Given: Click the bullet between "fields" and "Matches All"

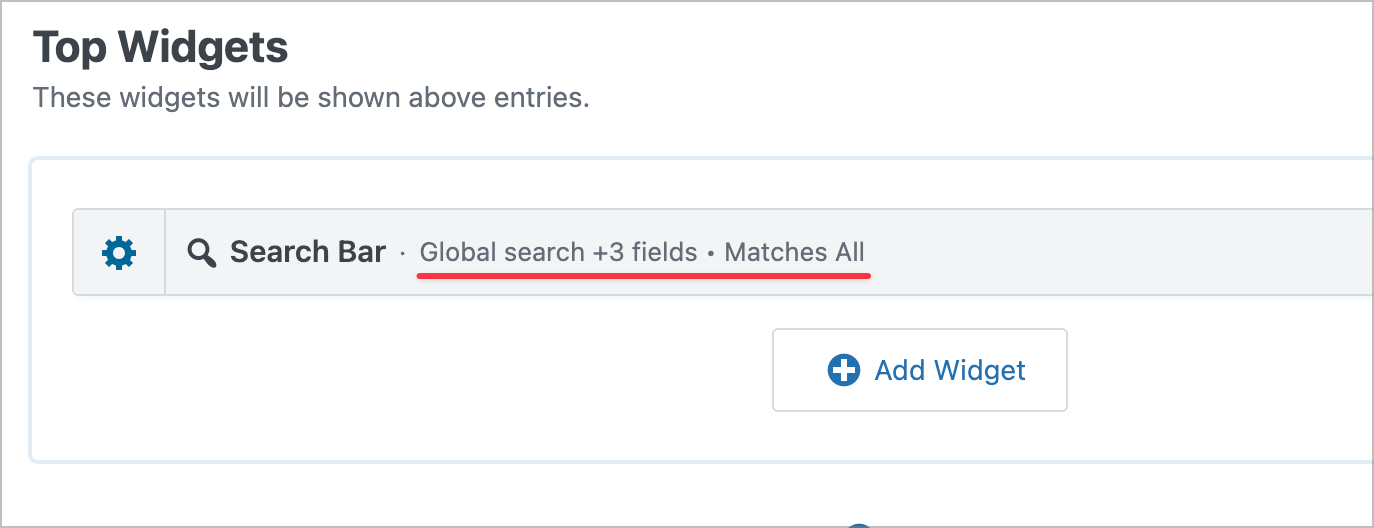Looking at the screenshot, I should point(711,254).
